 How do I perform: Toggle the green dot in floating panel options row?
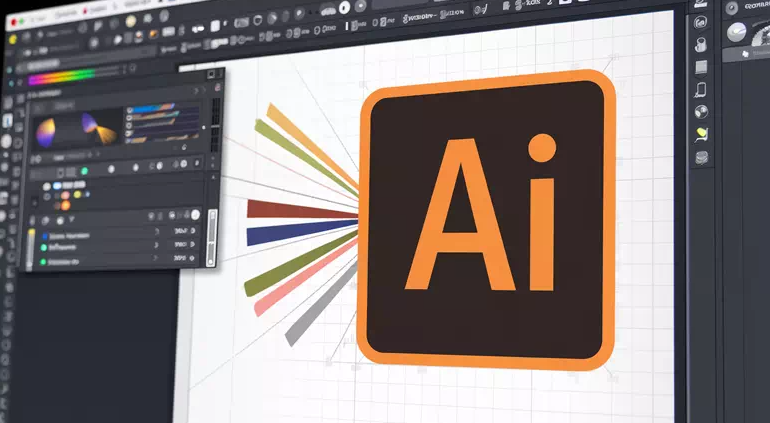(x=84, y=171)
